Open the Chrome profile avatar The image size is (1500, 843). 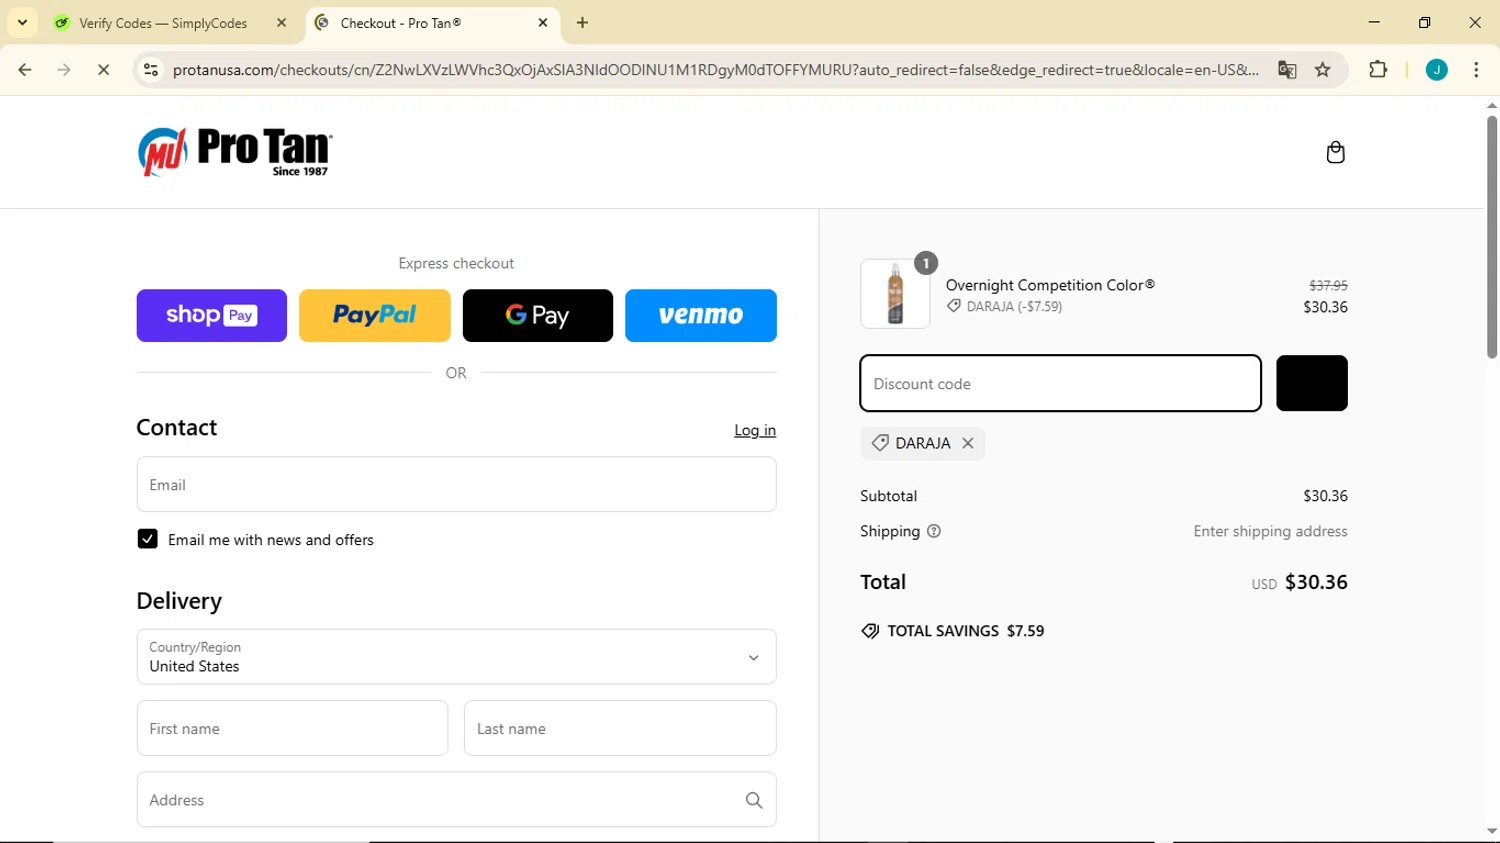point(1436,70)
